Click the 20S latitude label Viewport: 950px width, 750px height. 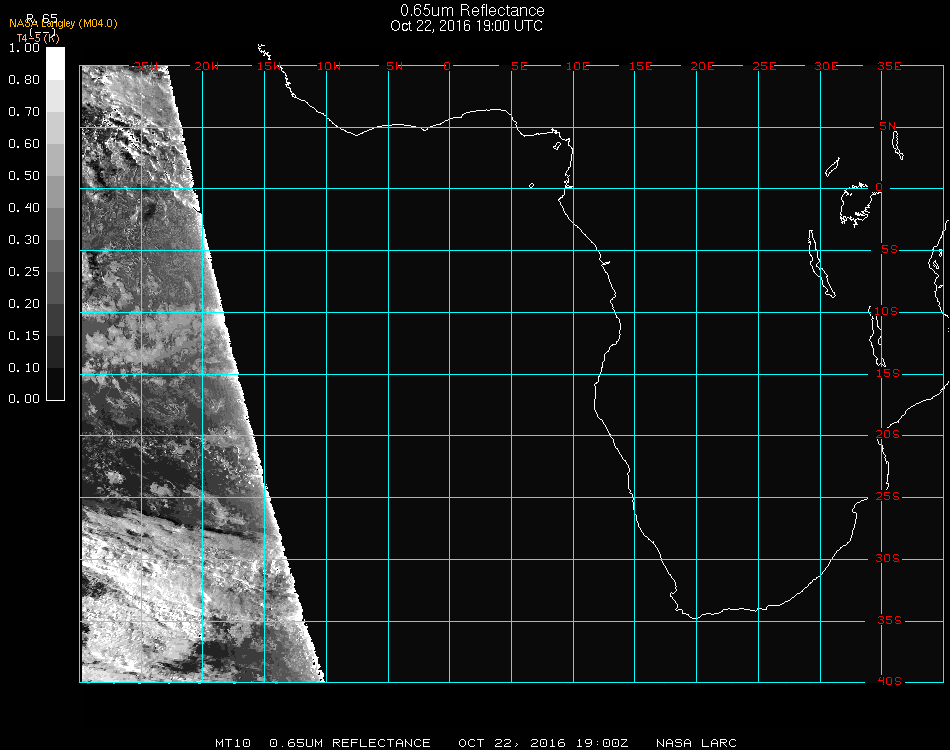[x=888, y=435]
